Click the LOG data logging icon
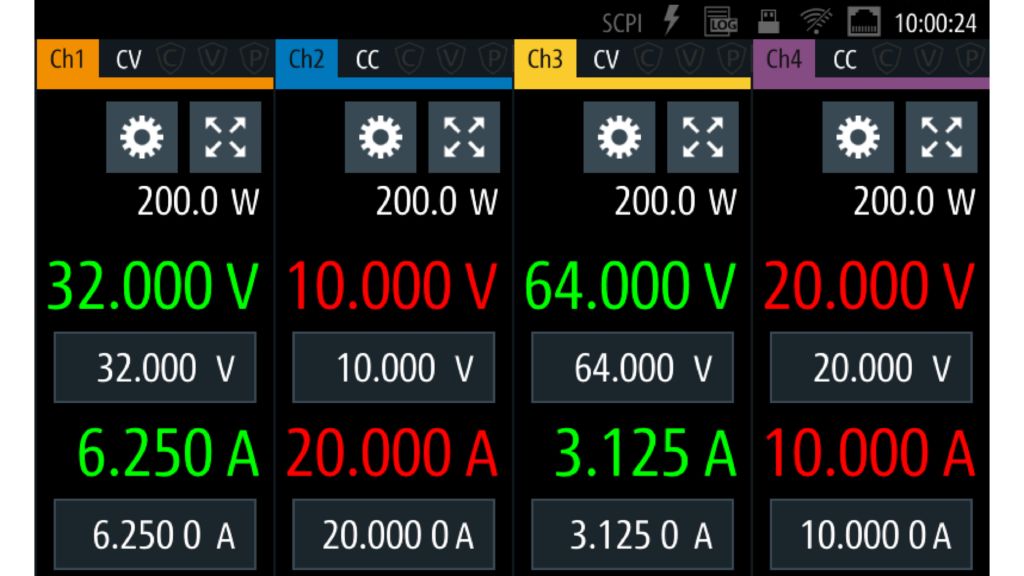Image resolution: width=1024 pixels, height=576 pixels. [x=720, y=22]
